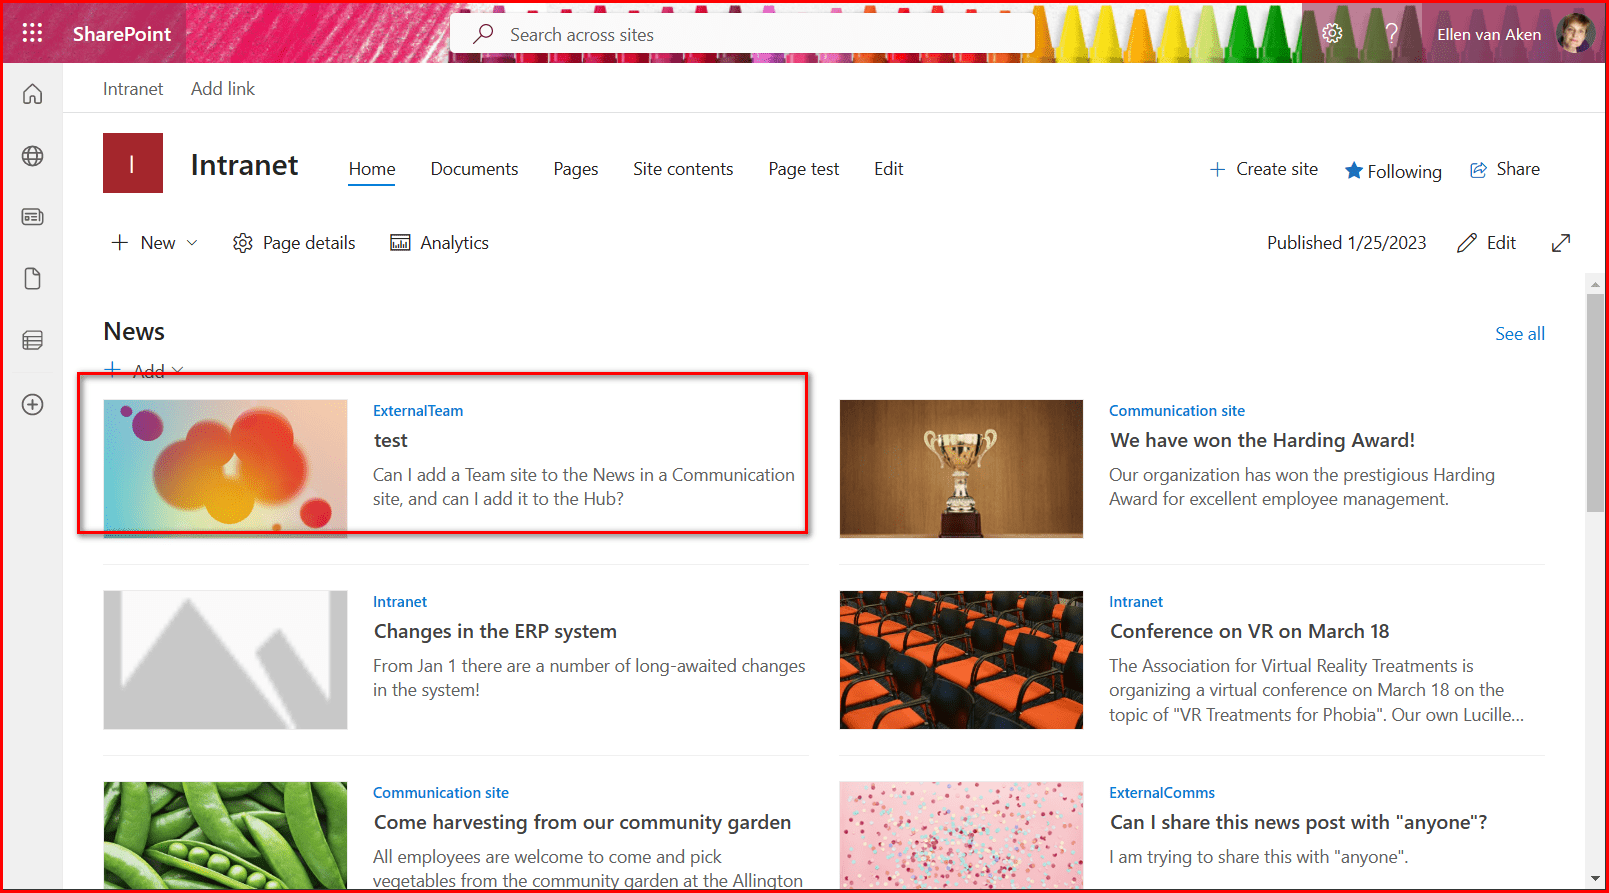This screenshot has width=1609, height=893.
Task: Open My lists icon in app bar
Action: tap(33, 341)
